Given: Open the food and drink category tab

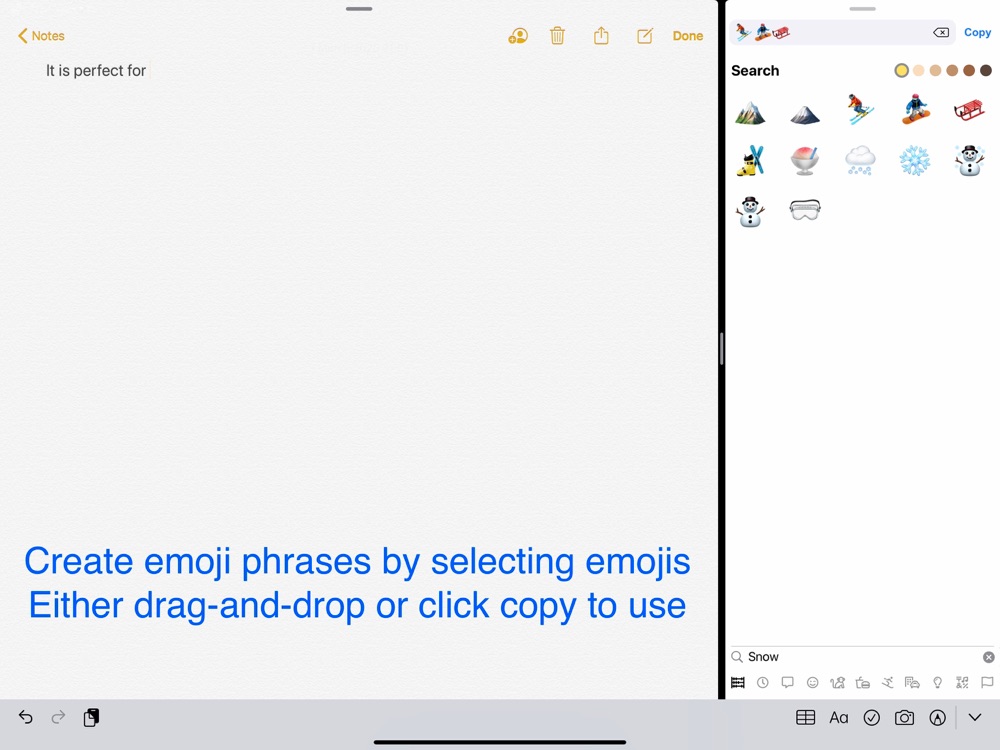Looking at the screenshot, I should [x=862, y=682].
